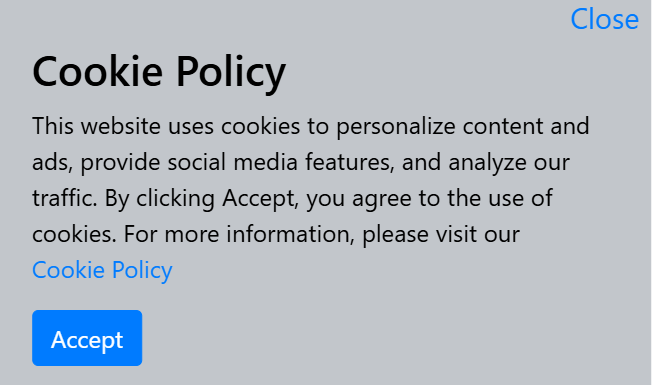Click the word 'clicking' in the third line
The width and height of the screenshot is (652, 385).
175,199
